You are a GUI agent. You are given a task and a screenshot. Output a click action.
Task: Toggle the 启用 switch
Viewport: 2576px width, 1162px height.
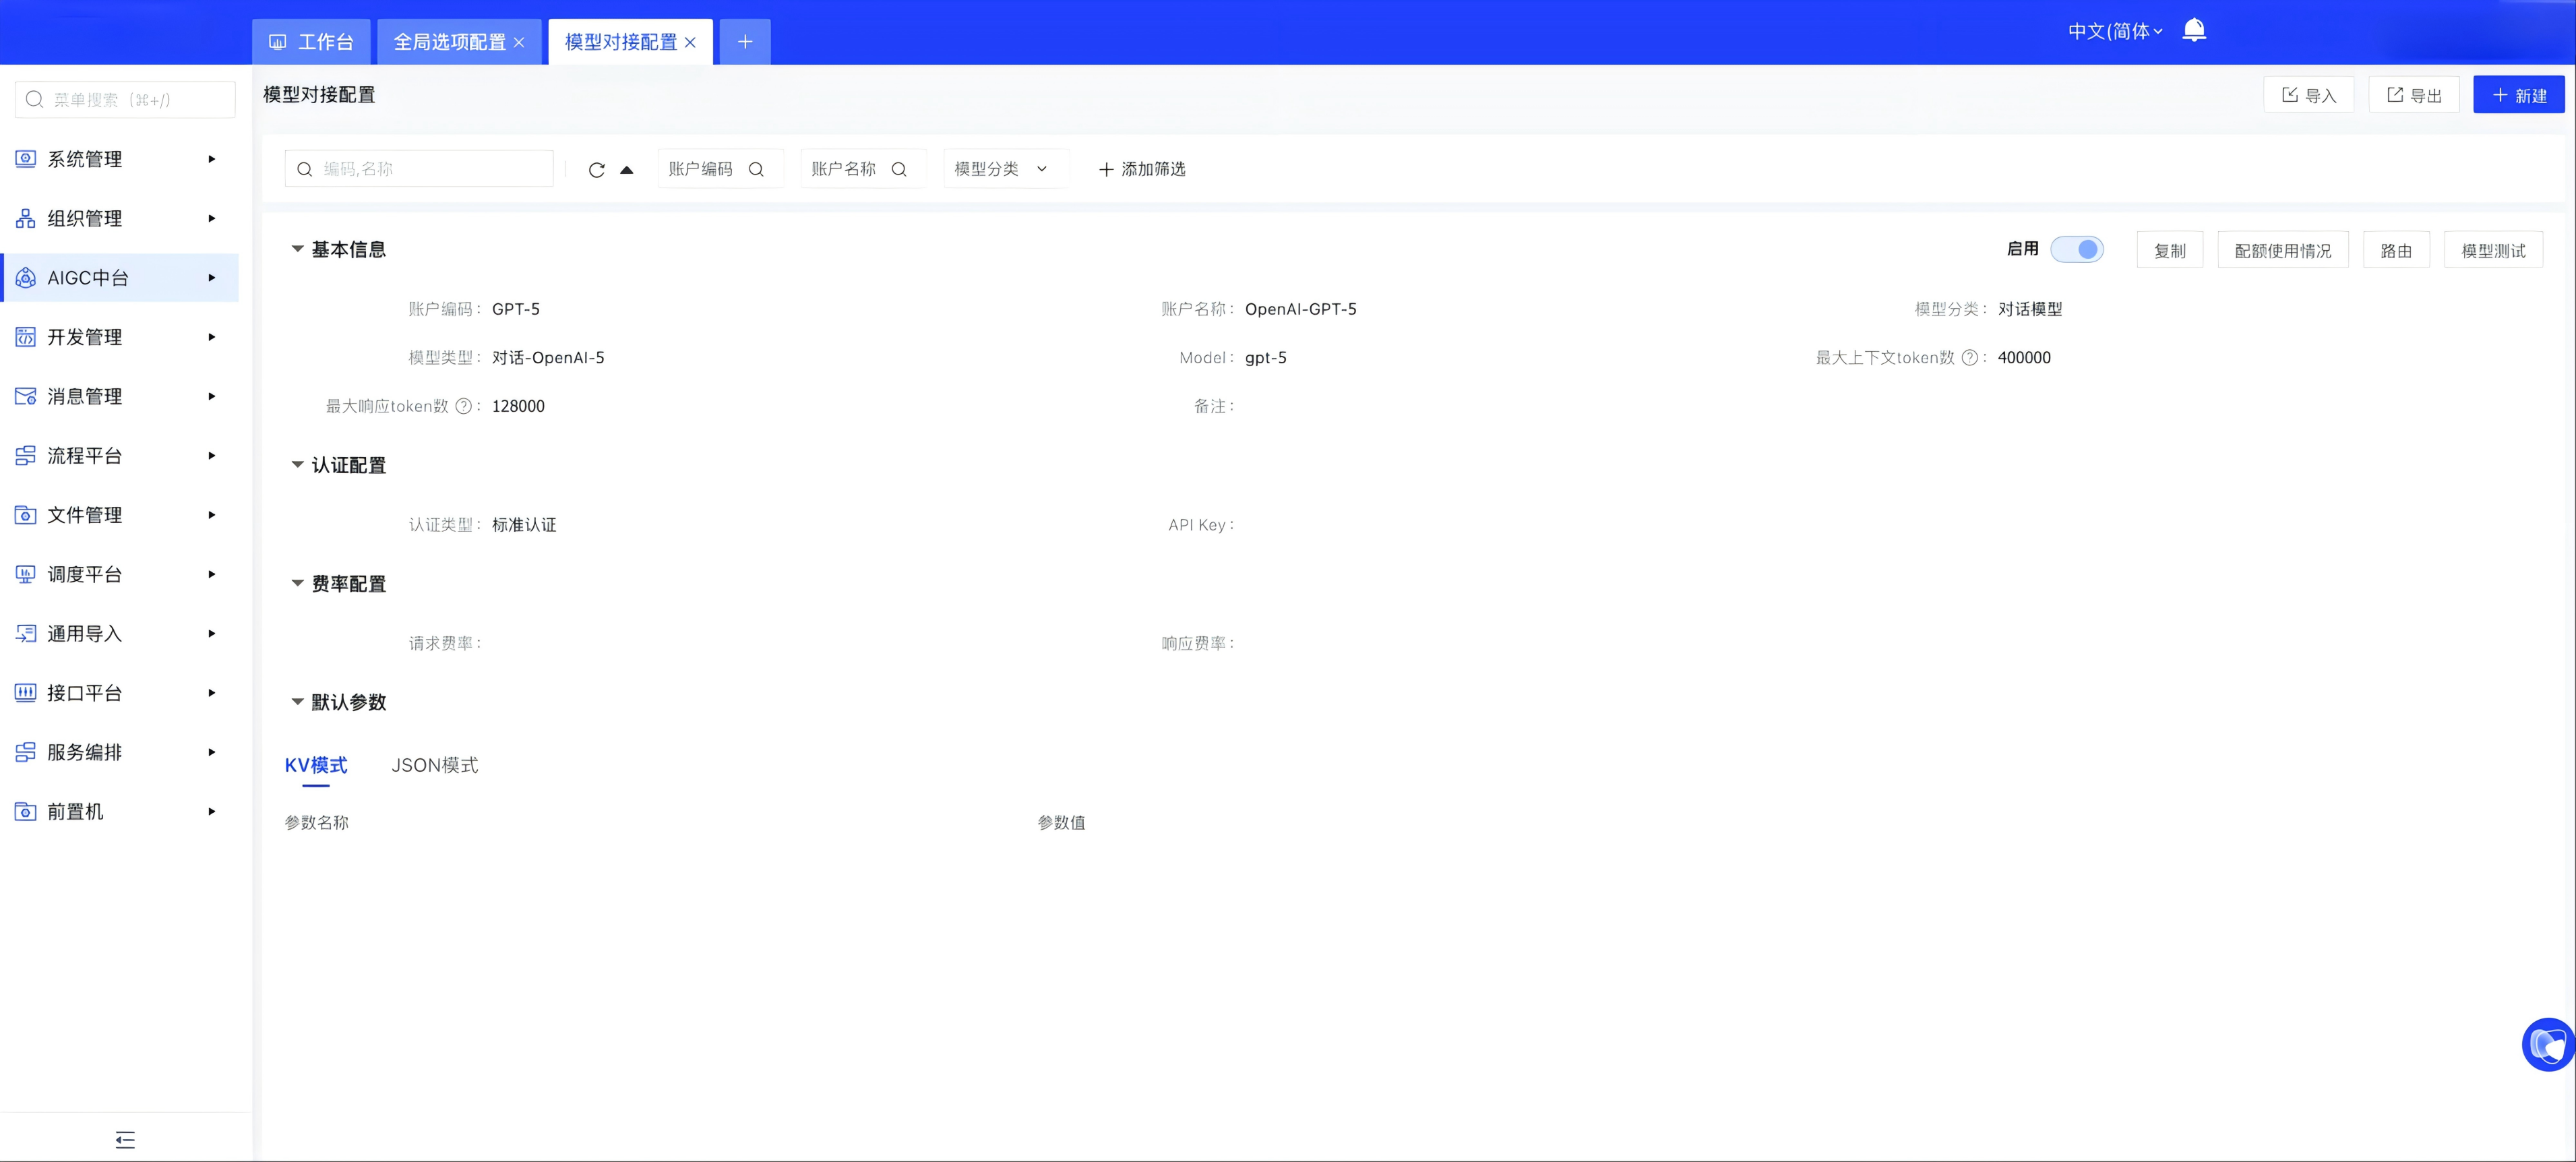2076,249
